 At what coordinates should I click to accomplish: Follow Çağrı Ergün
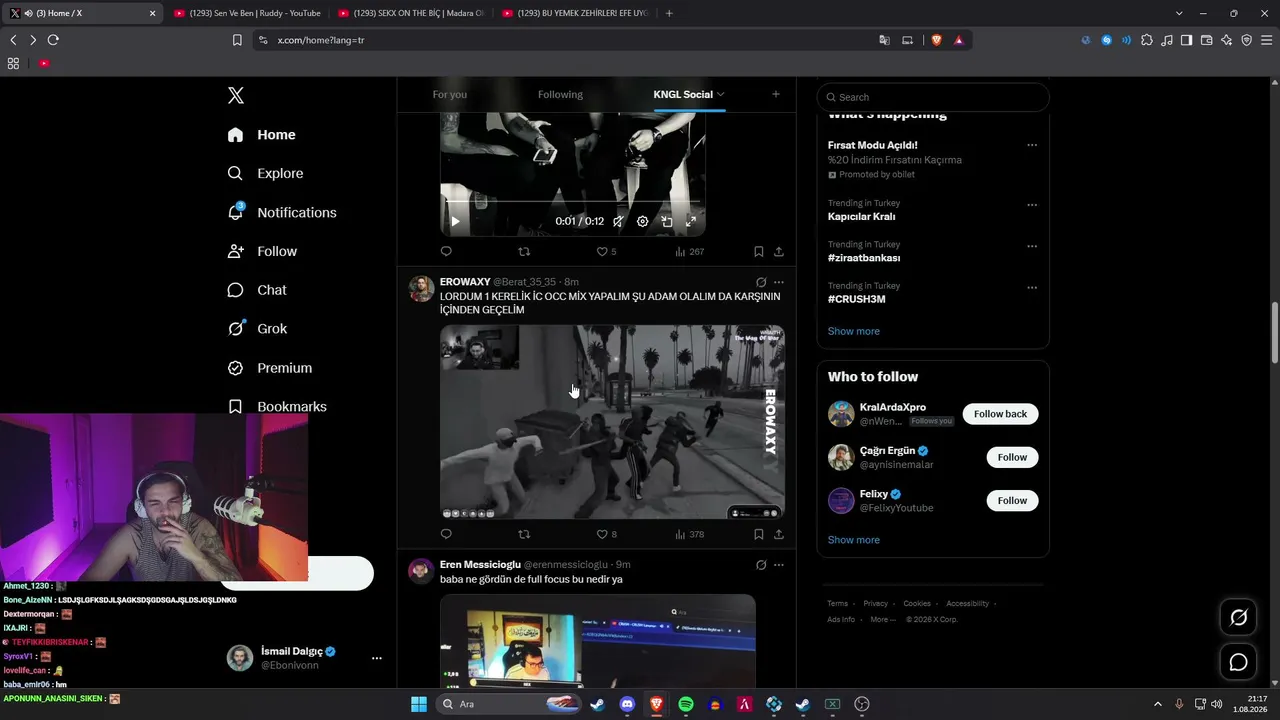[1012, 457]
